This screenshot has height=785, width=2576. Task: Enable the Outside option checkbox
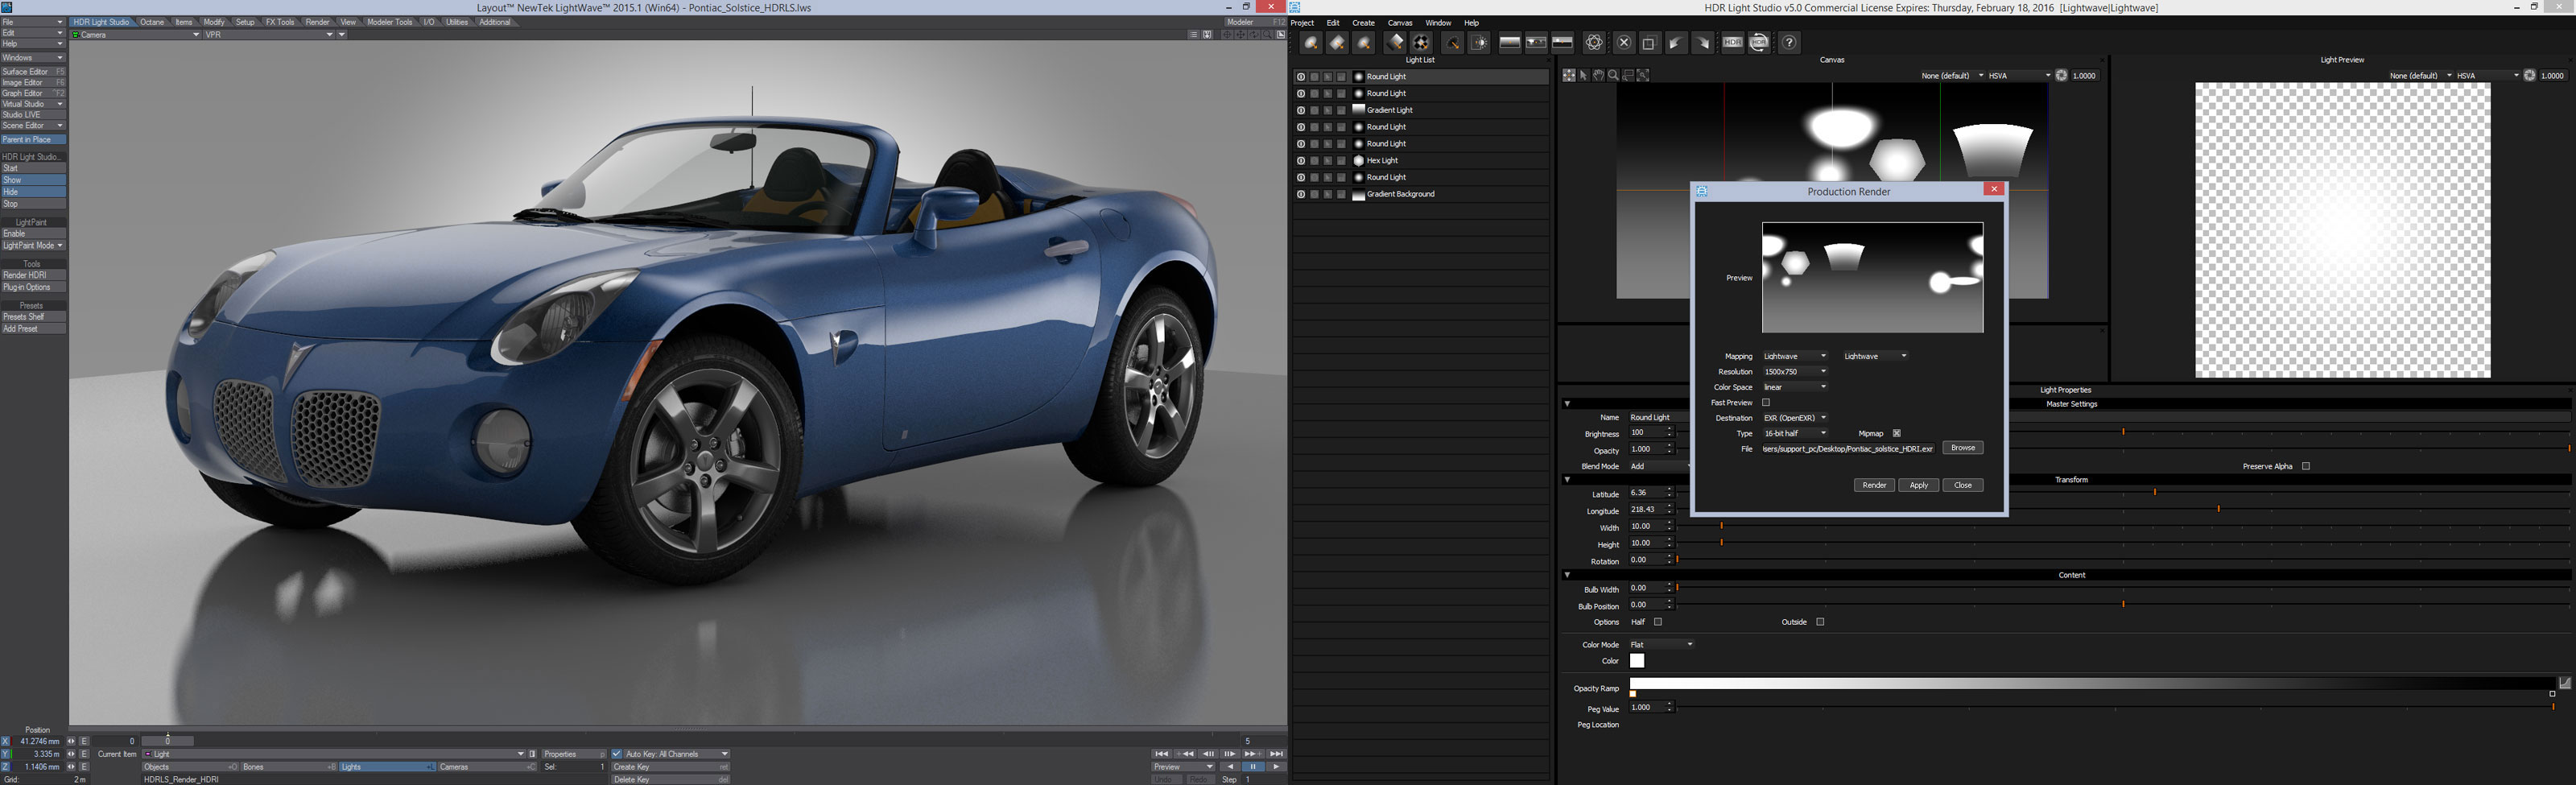1820,622
